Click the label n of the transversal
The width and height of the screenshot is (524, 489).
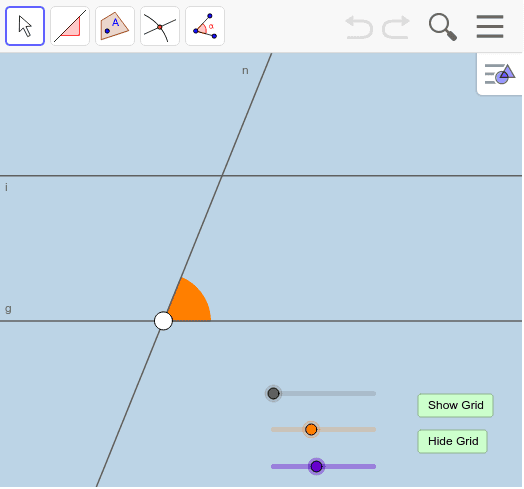tap(245, 71)
